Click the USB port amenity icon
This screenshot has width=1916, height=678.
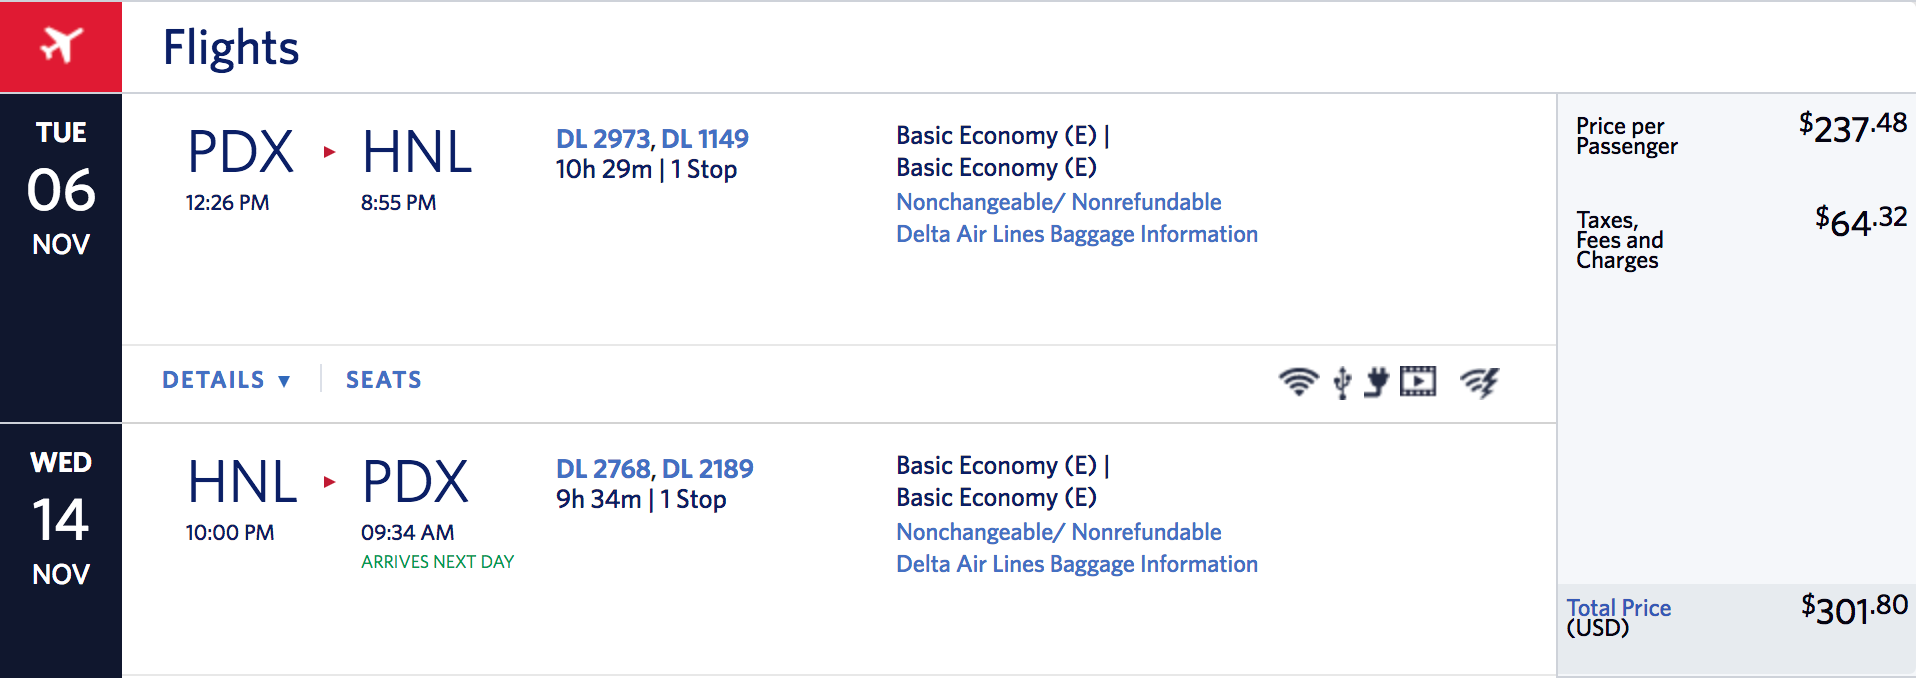1342,382
